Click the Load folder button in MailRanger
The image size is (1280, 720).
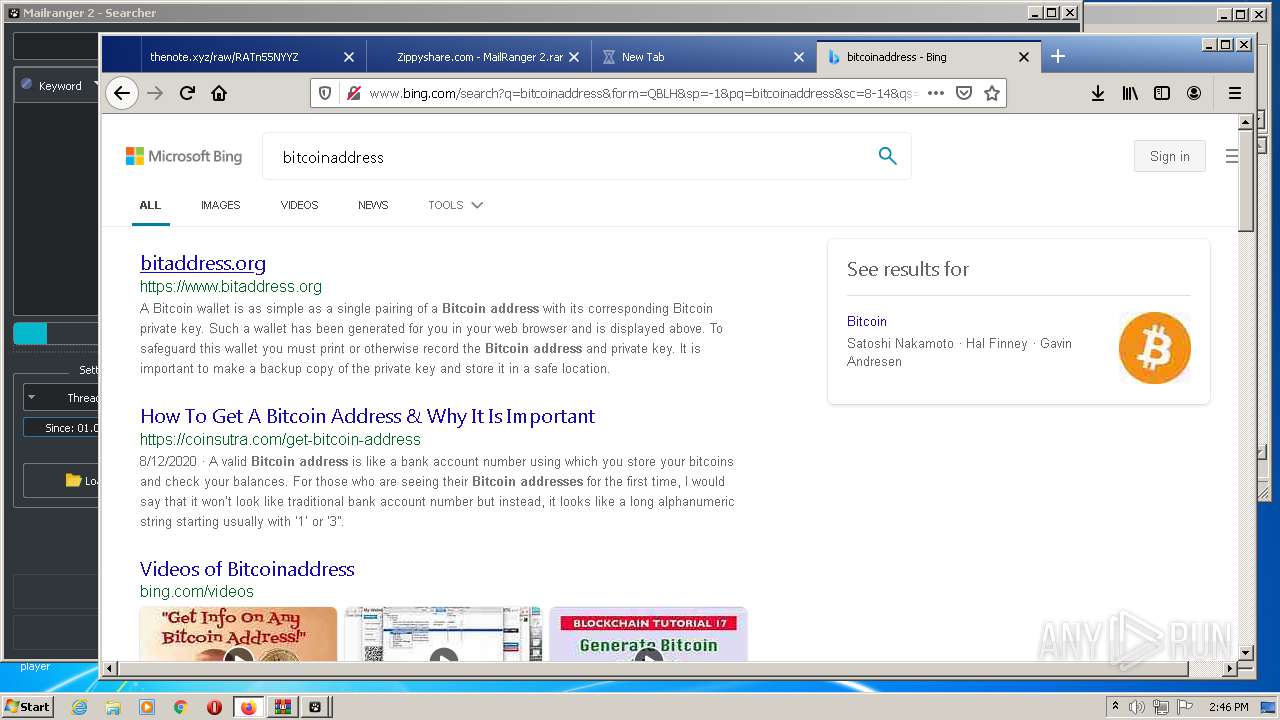[x=62, y=480]
